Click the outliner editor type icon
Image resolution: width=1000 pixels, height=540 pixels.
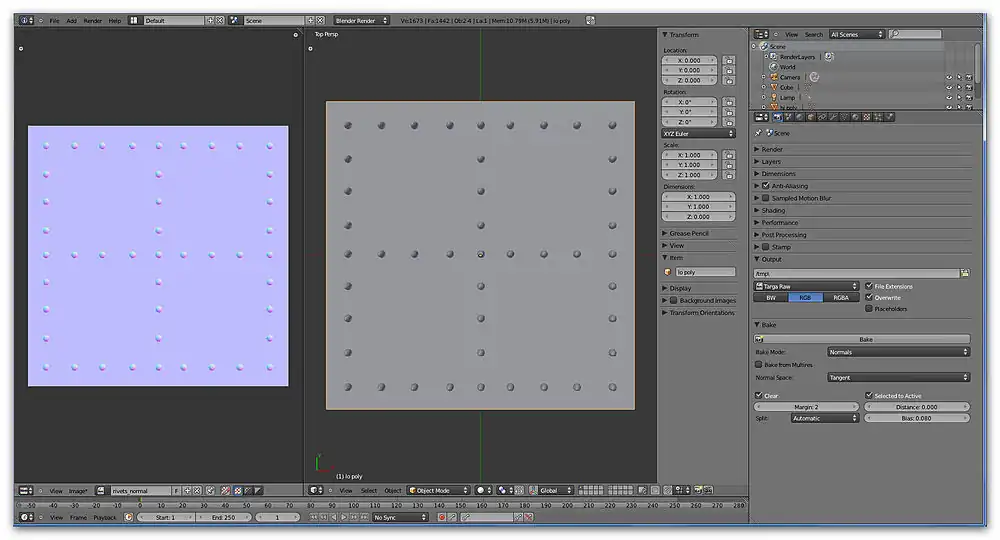[x=761, y=34]
